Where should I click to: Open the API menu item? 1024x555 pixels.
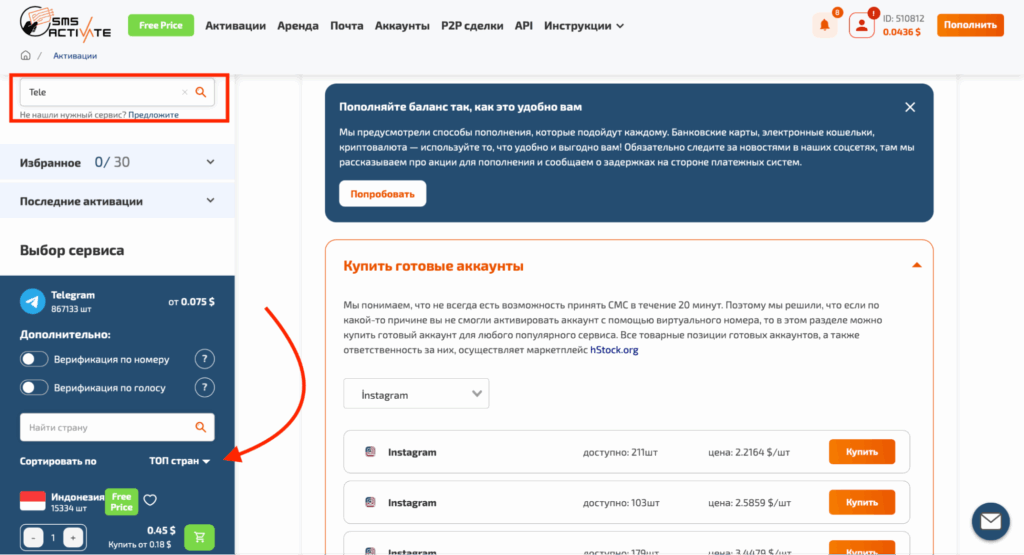point(524,25)
